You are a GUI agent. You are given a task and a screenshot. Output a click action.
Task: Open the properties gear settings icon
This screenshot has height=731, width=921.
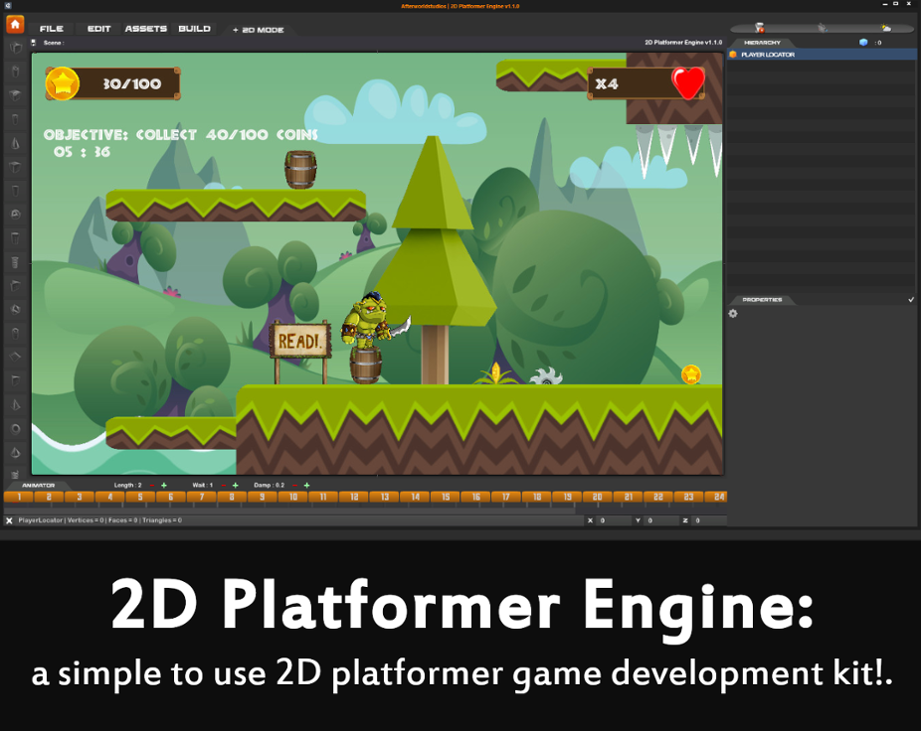(733, 314)
